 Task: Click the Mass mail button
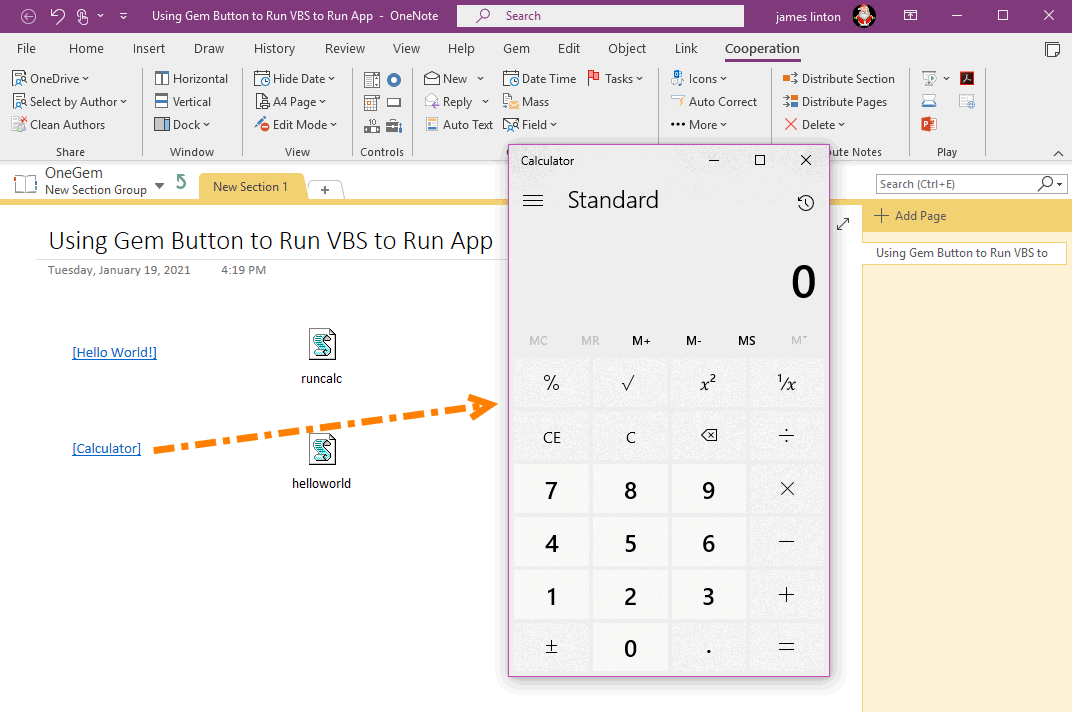[526, 101]
